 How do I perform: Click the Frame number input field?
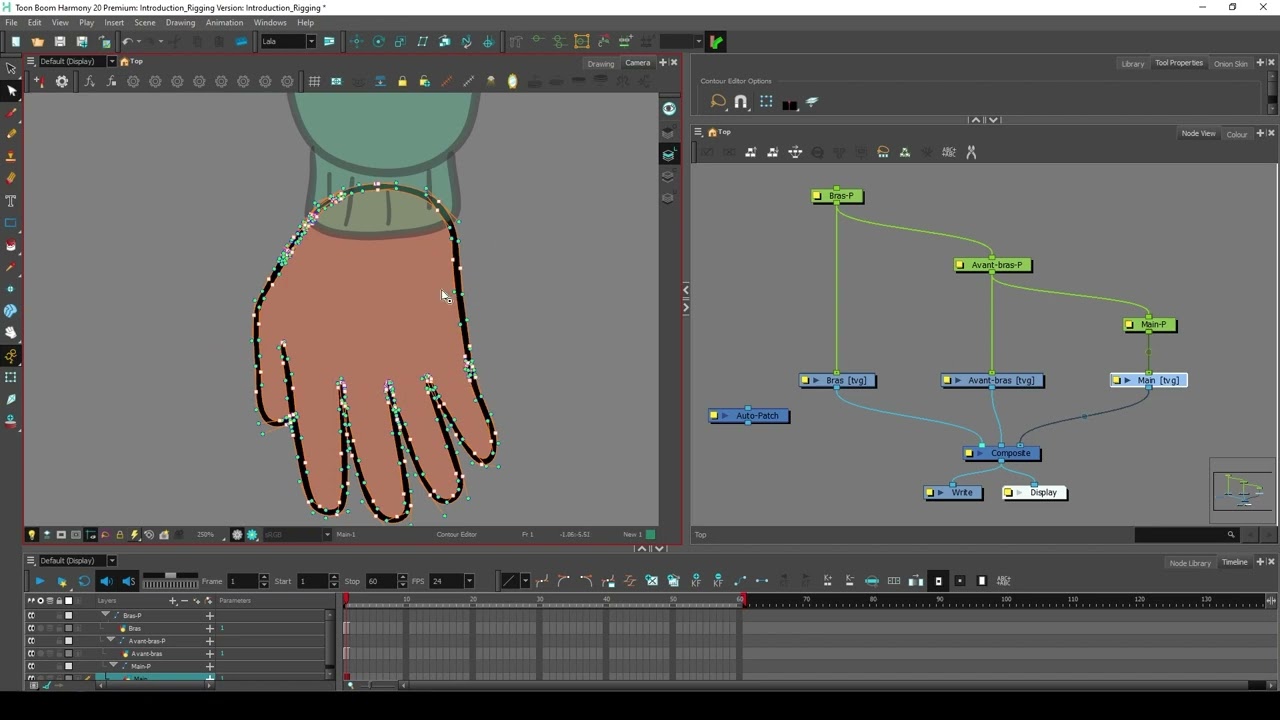point(242,581)
